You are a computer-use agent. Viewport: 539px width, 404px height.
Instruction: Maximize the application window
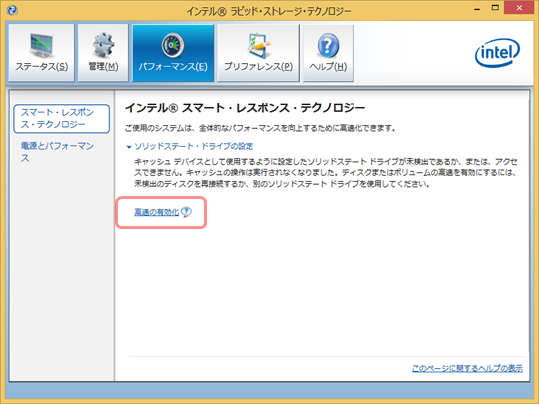click(x=495, y=8)
